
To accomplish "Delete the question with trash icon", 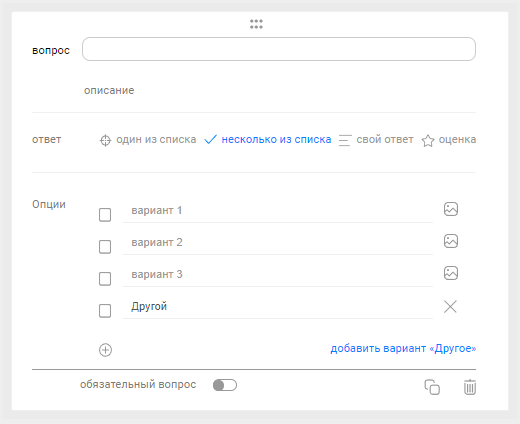I will tap(470, 387).
